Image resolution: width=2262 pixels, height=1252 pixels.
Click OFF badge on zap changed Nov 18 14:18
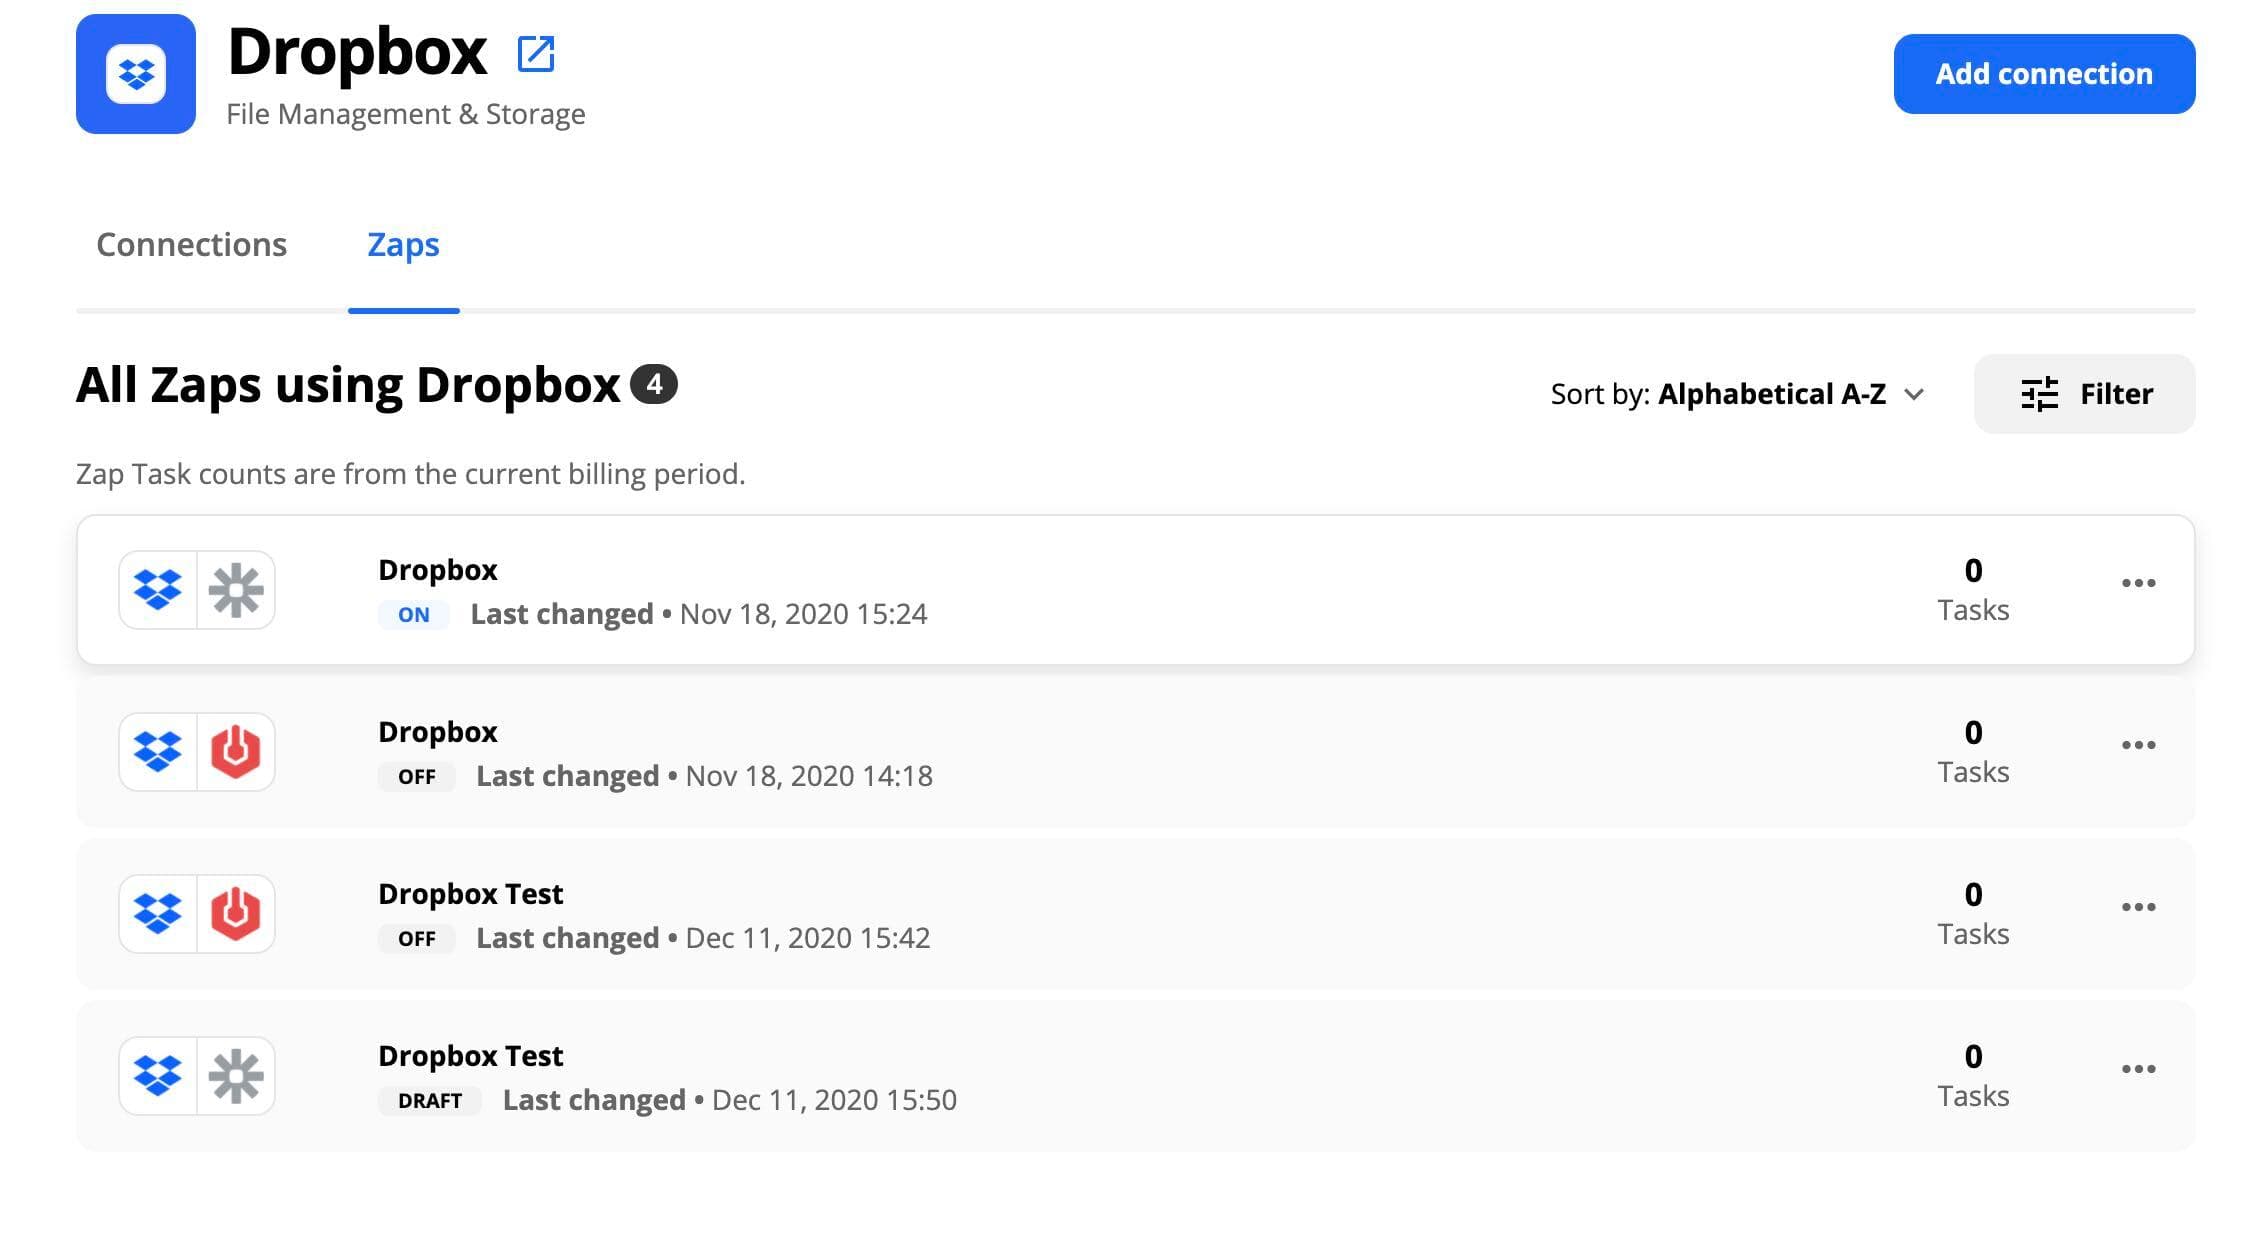pos(417,776)
